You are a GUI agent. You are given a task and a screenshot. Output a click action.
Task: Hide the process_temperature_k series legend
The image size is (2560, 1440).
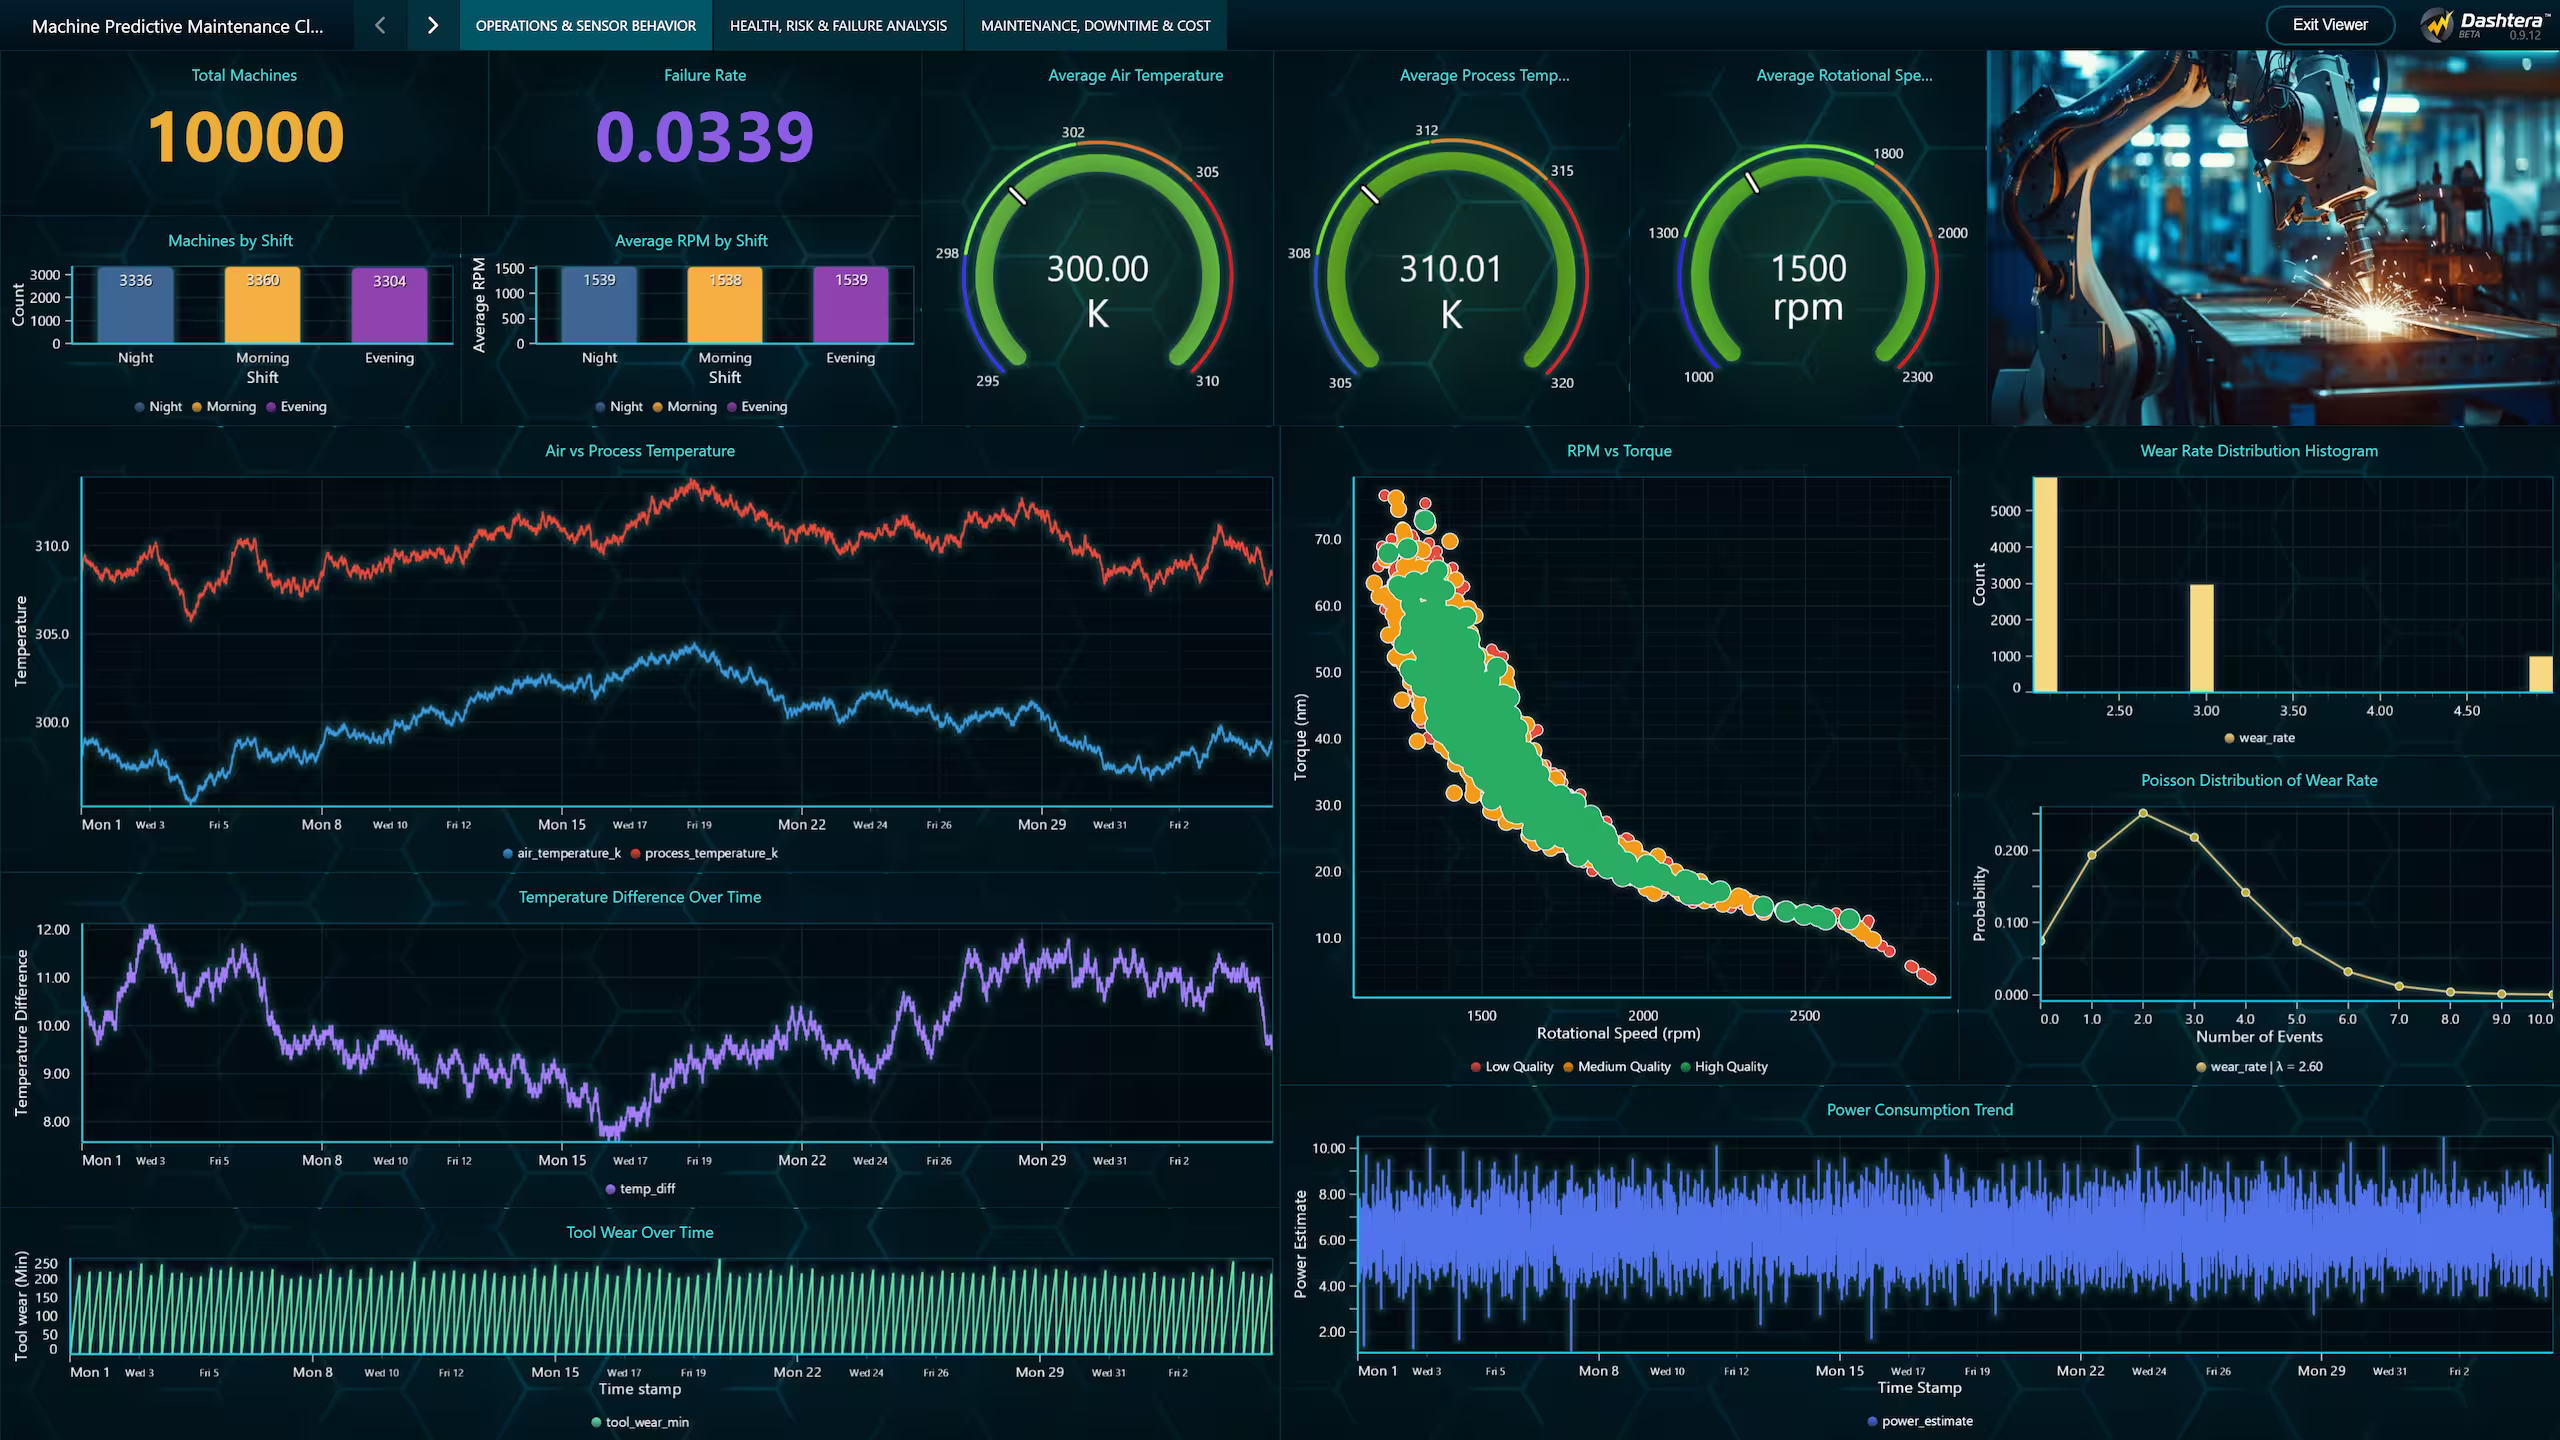click(709, 853)
